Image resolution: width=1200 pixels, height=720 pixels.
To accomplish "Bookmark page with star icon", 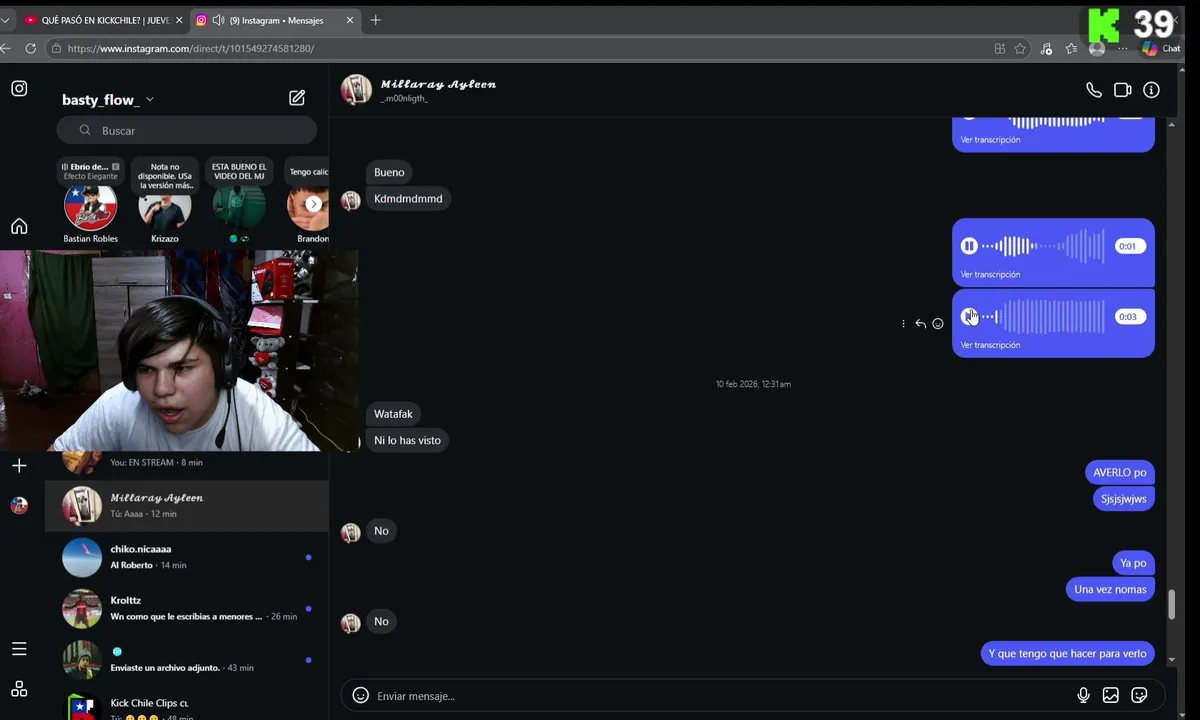I will (1020, 48).
